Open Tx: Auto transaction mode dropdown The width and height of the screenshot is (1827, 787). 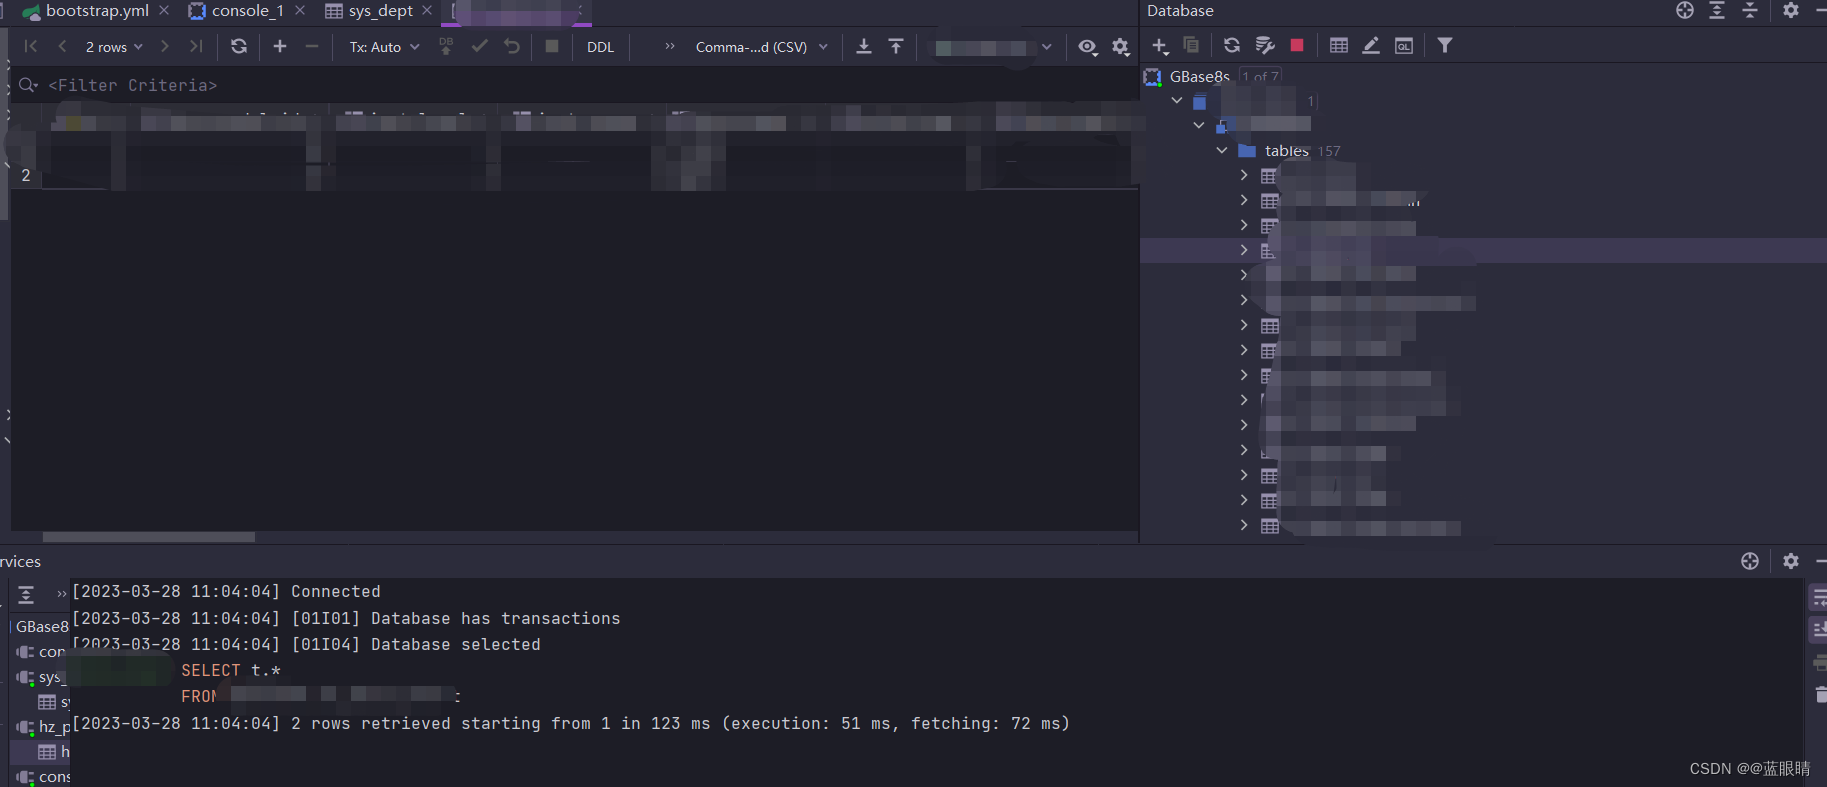pos(384,47)
